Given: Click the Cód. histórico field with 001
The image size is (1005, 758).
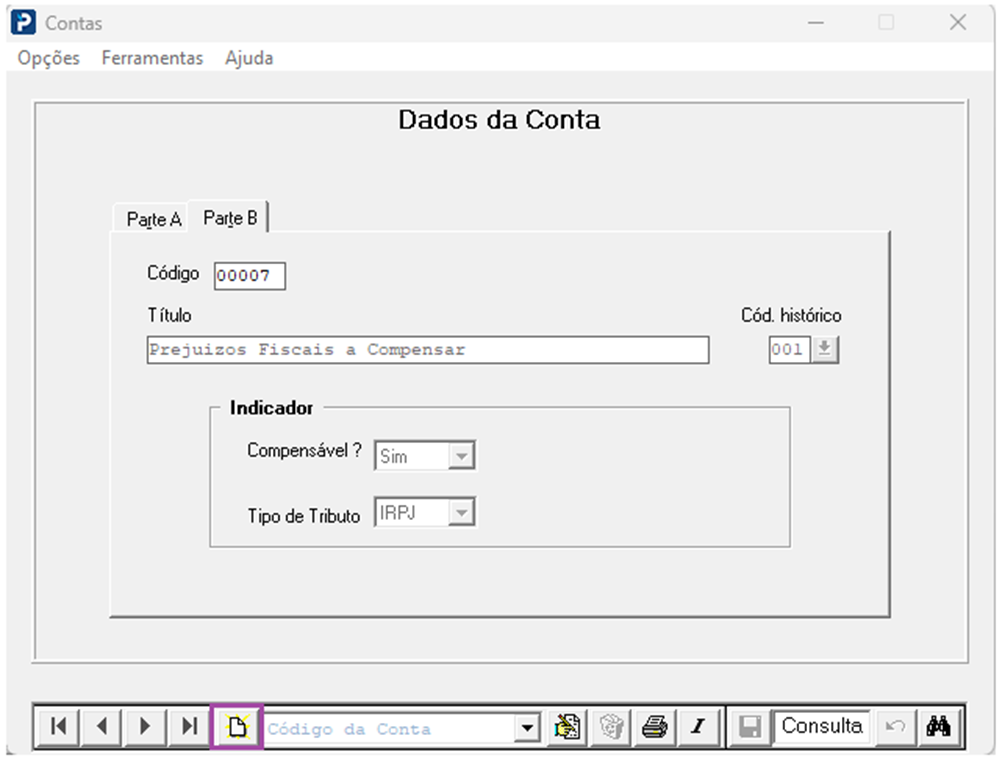Looking at the screenshot, I should tap(789, 349).
